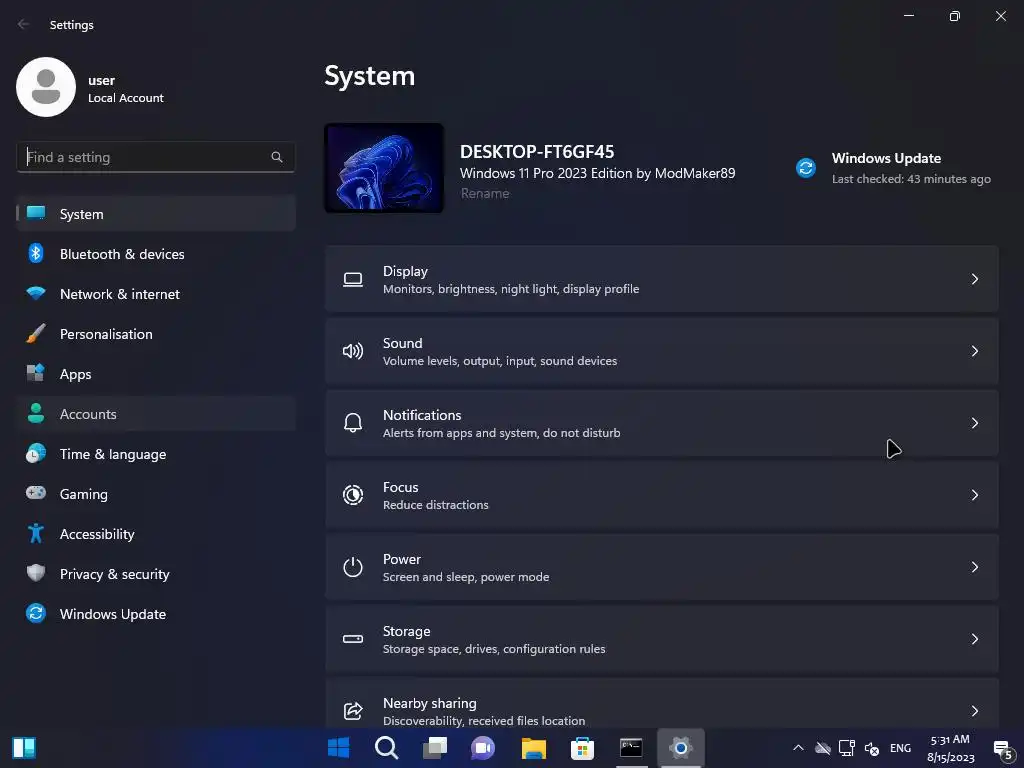This screenshot has width=1024, height=768.
Task: Click the Notifications bell icon
Action: [353, 423]
